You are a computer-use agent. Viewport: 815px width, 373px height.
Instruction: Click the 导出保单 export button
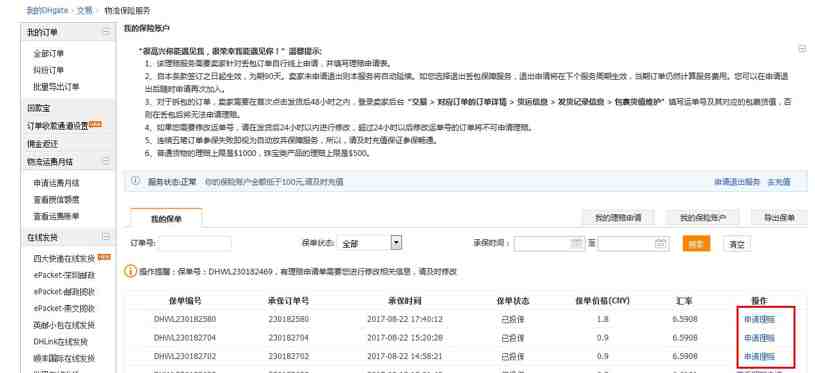pos(779,218)
